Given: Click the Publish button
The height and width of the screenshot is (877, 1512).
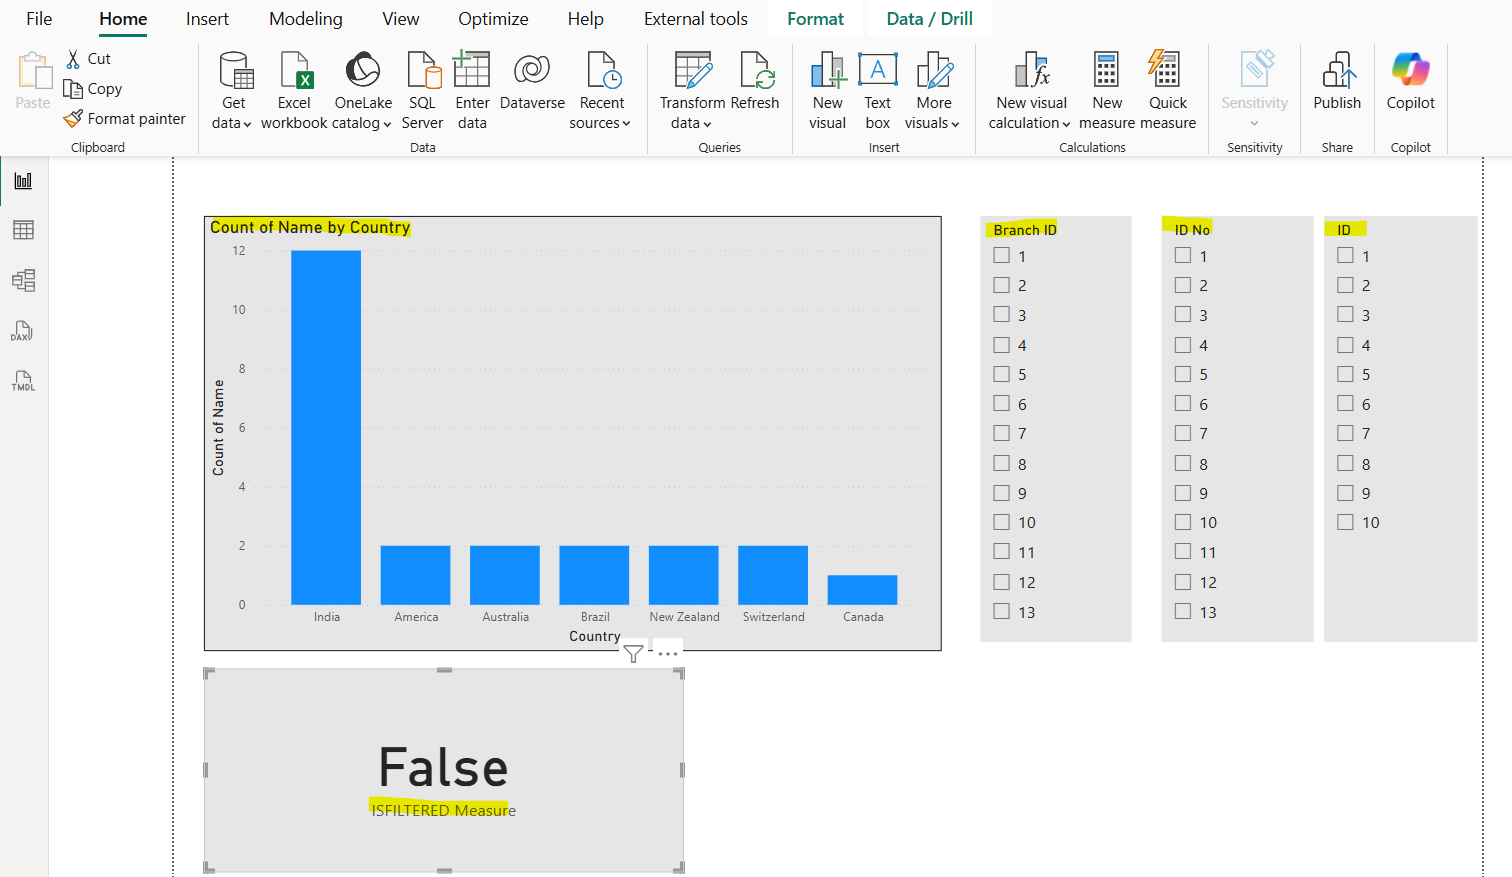Looking at the screenshot, I should pyautogui.click(x=1337, y=88).
